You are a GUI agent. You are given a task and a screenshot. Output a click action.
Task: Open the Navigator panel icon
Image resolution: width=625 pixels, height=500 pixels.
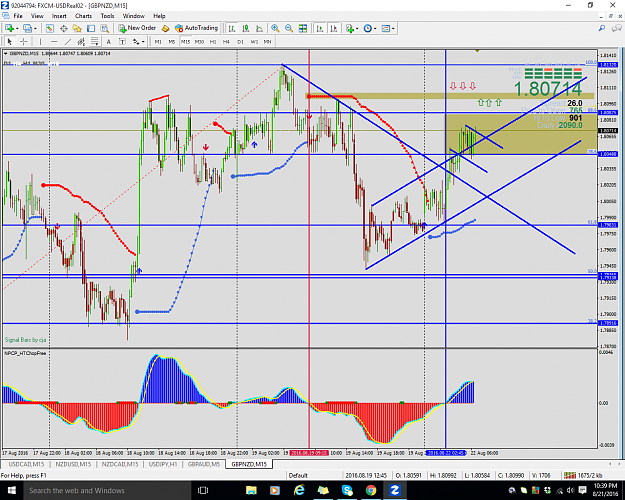(77, 28)
